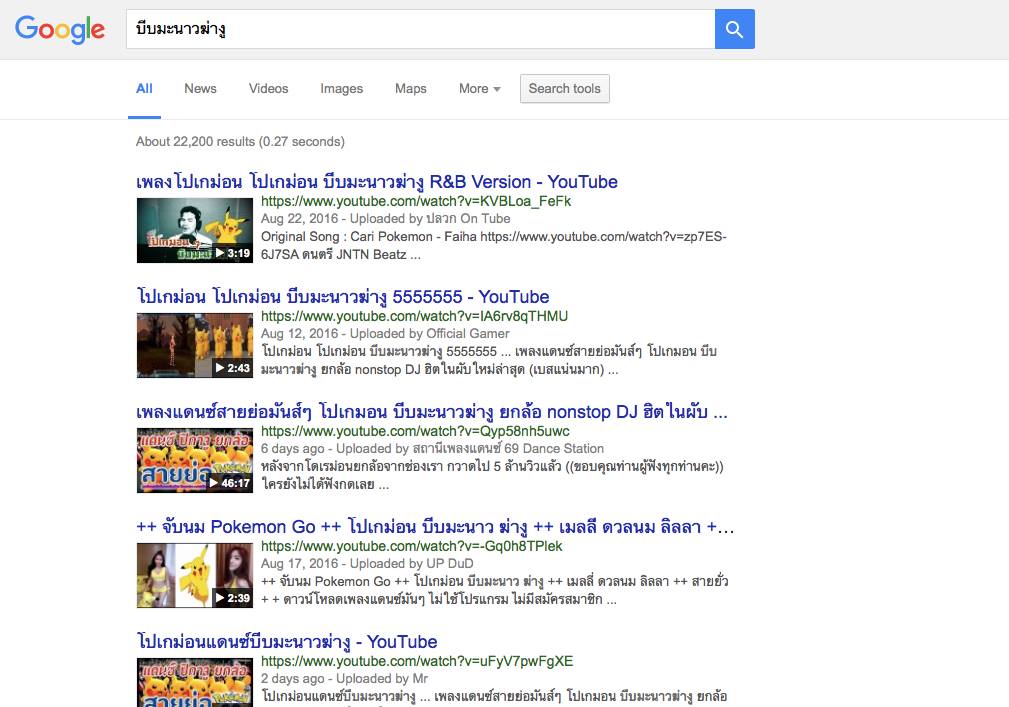Switch to the Images tab
The width and height of the screenshot is (1009, 707).
[342, 89]
